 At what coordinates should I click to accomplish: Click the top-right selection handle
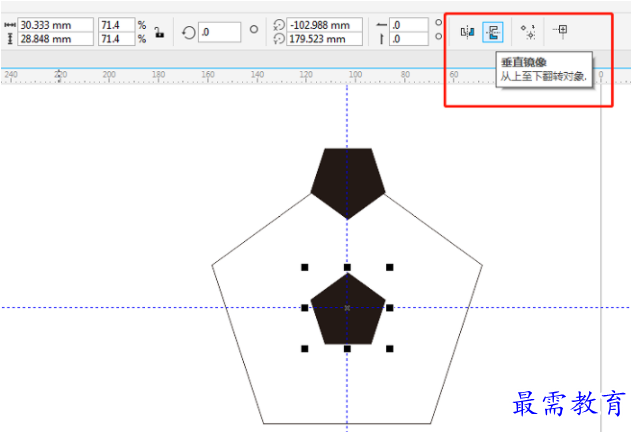390,267
